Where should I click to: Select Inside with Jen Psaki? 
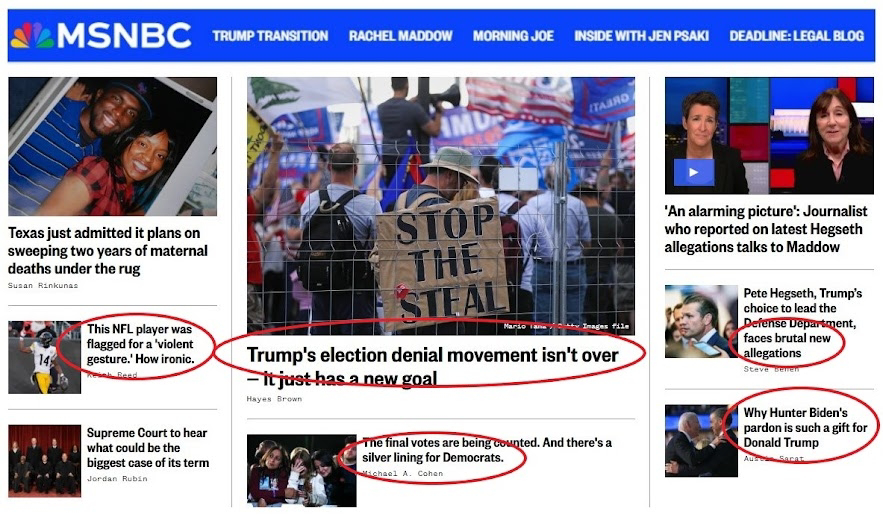coord(641,36)
